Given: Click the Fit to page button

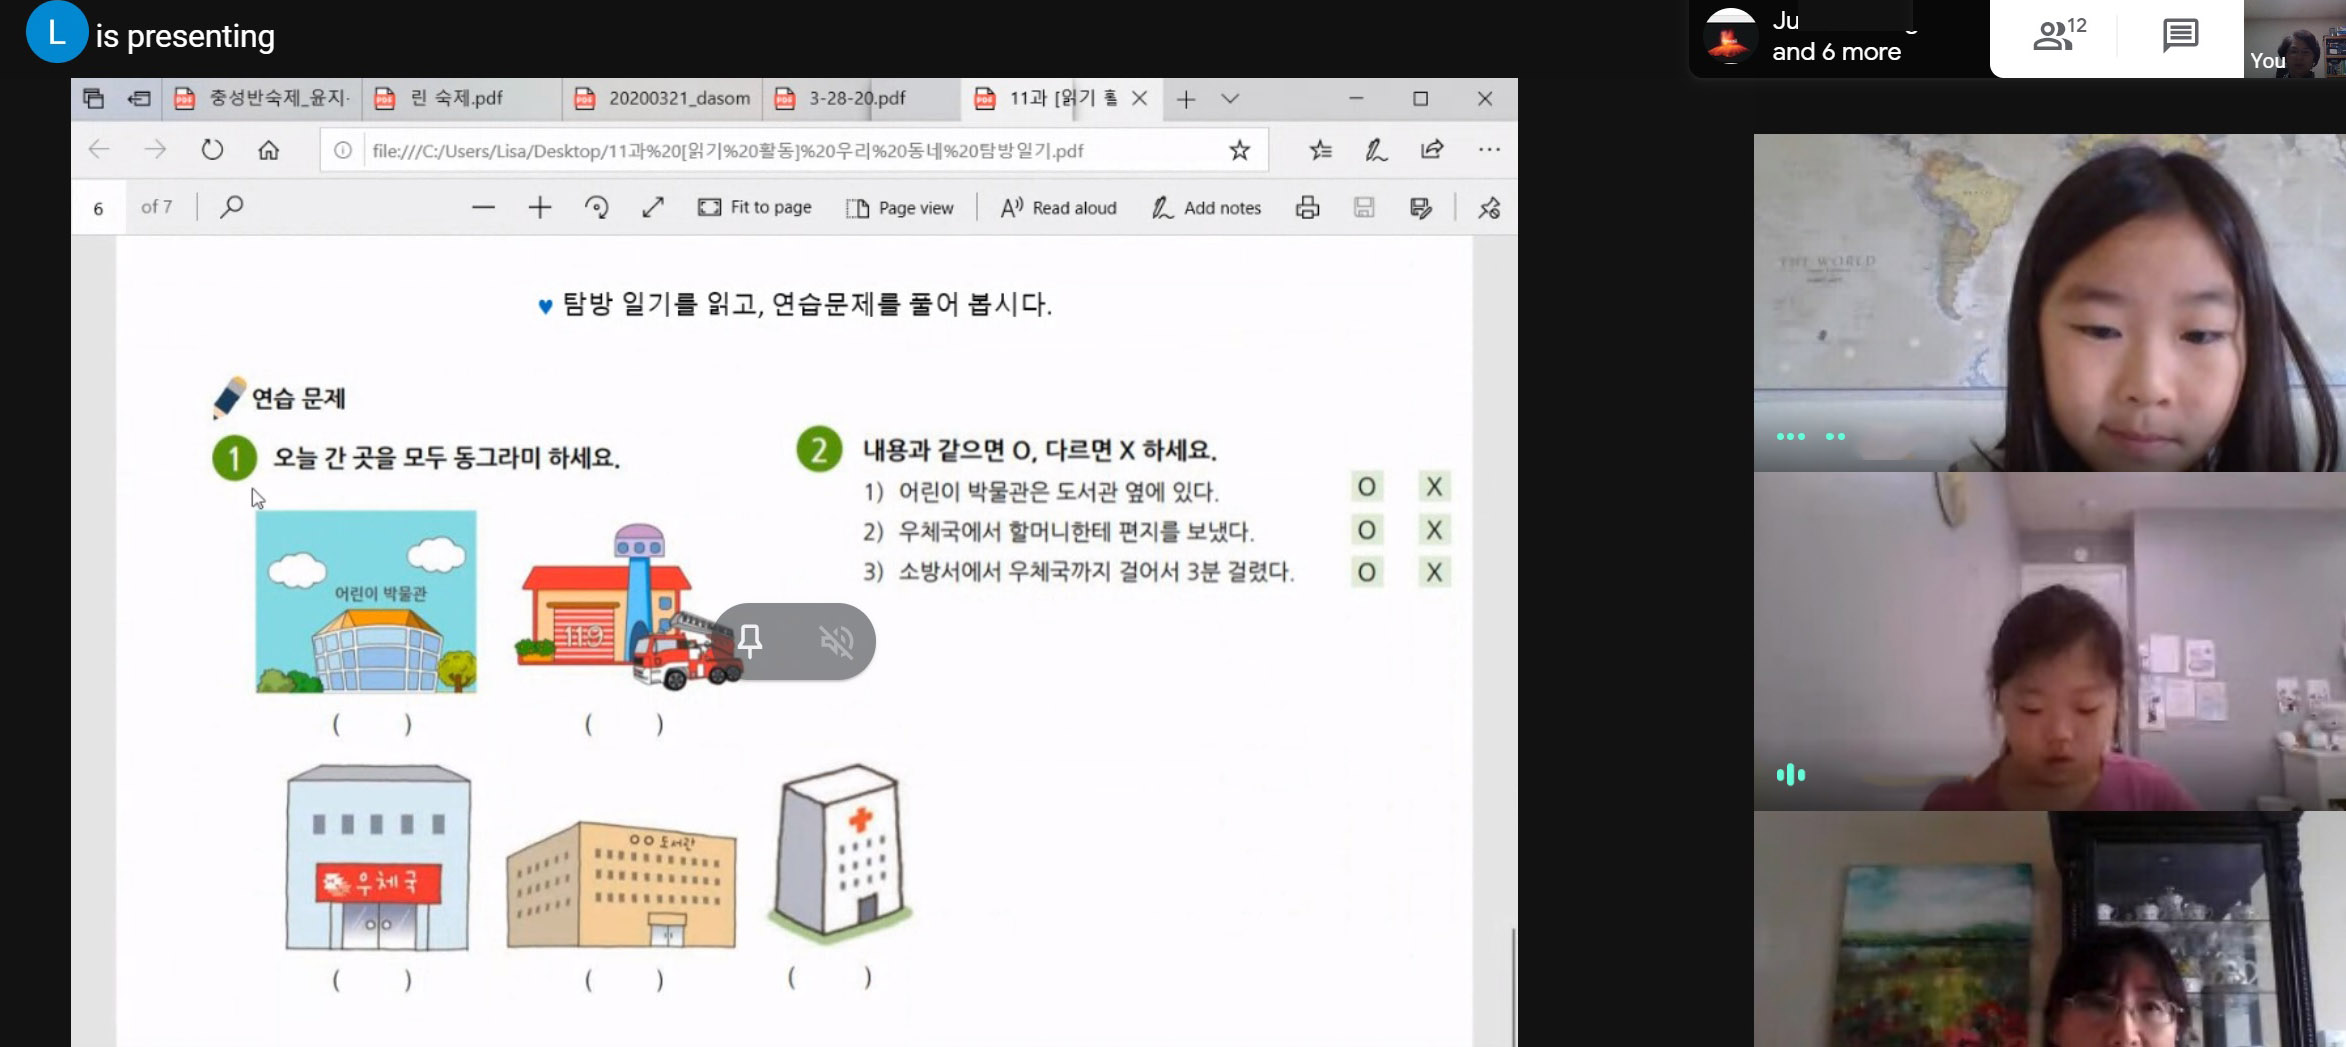Looking at the screenshot, I should [755, 208].
